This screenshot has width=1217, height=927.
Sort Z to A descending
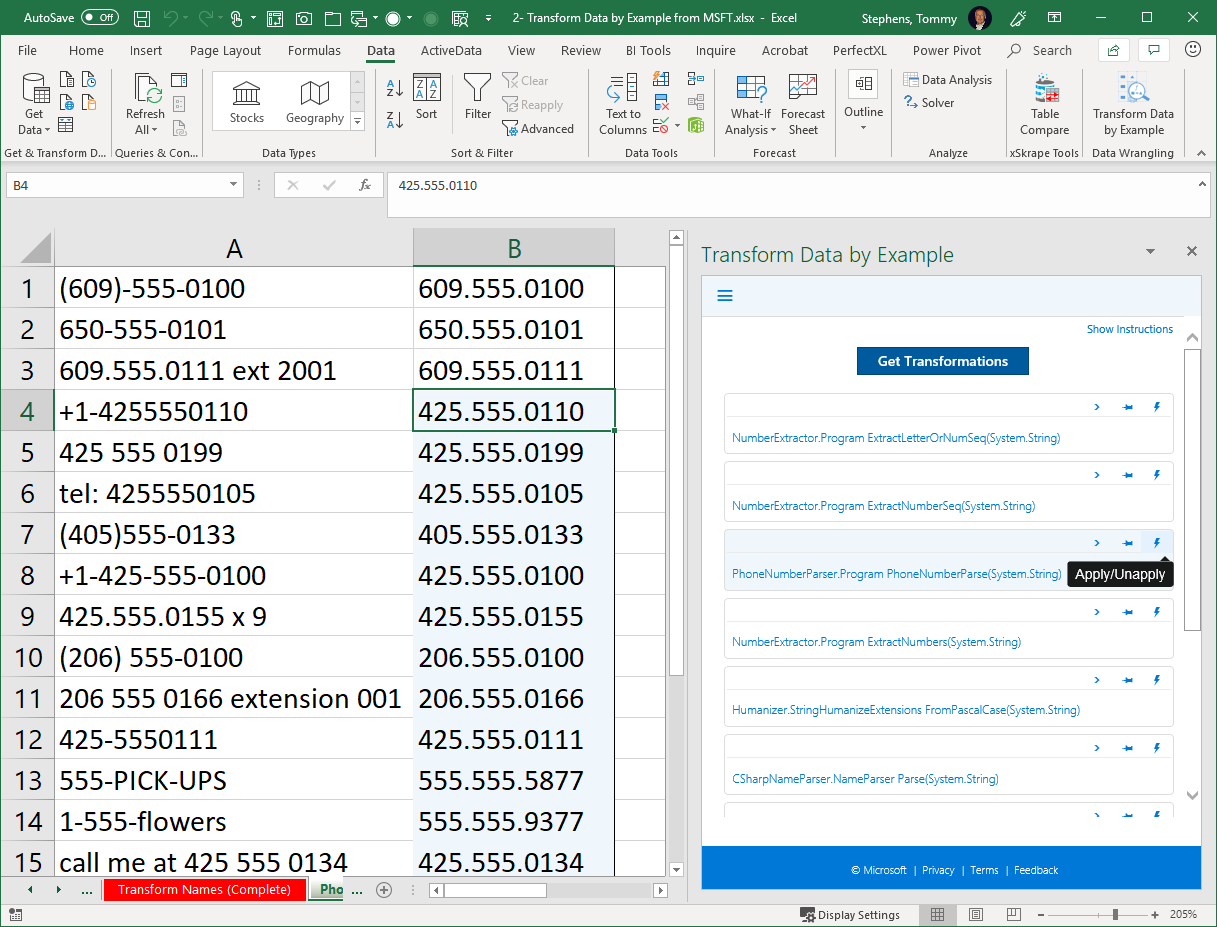[395, 119]
